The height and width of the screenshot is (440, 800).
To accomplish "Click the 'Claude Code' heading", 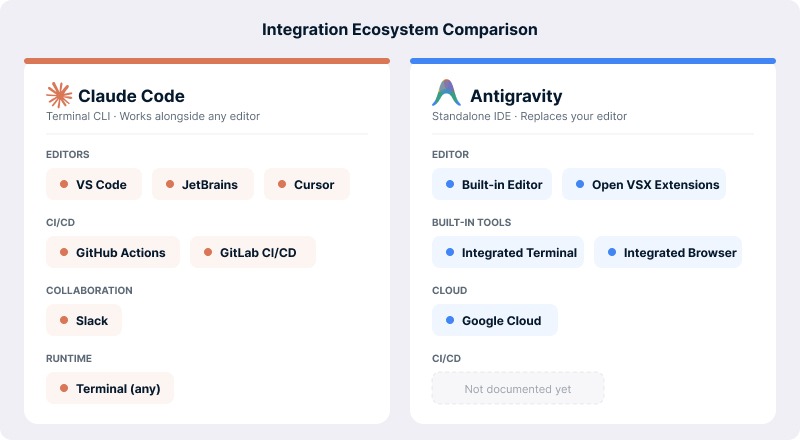I will [x=131, y=95].
